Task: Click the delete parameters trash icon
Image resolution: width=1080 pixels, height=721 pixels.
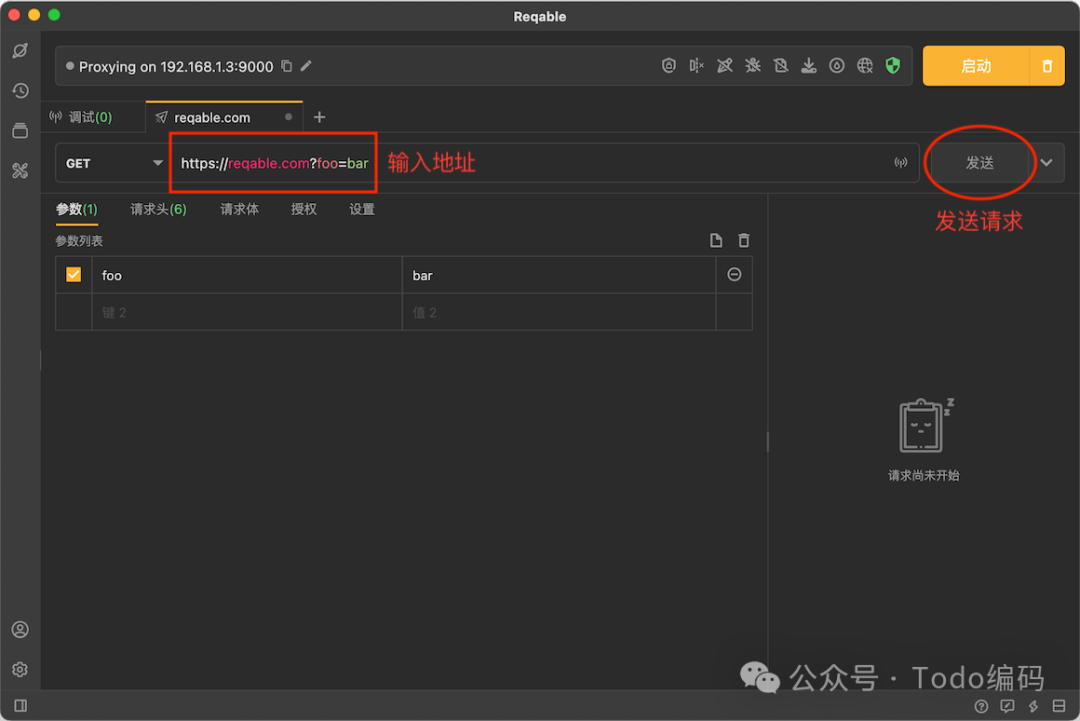Action: (743, 240)
